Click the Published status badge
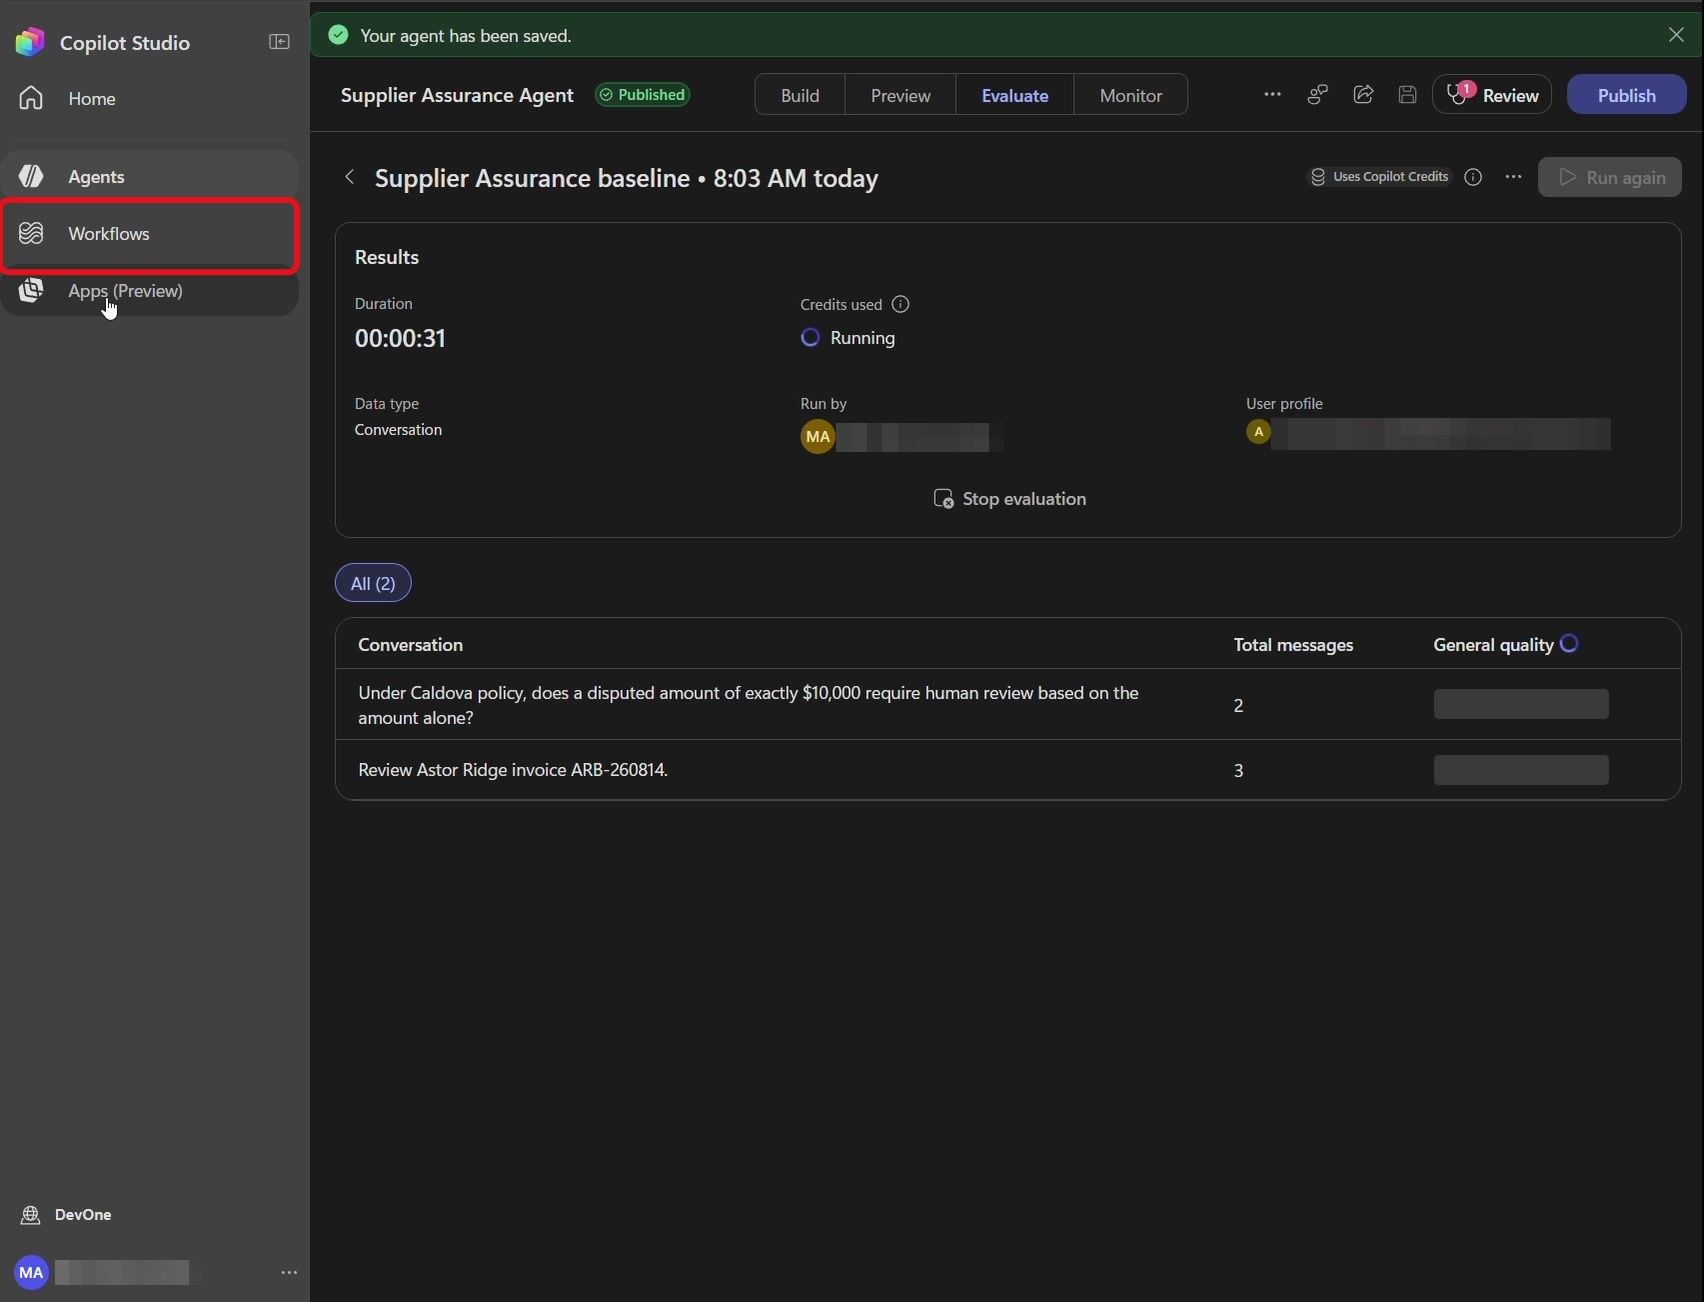 pyautogui.click(x=642, y=95)
